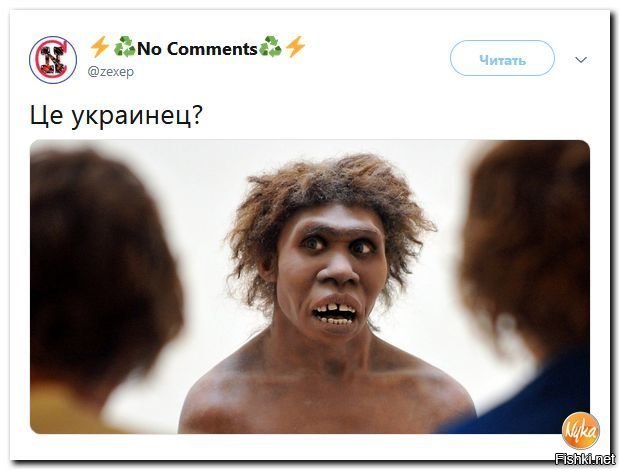Viewport: 621px width, 471px height.
Task: Click the No Comments display name
Action: [197, 49]
